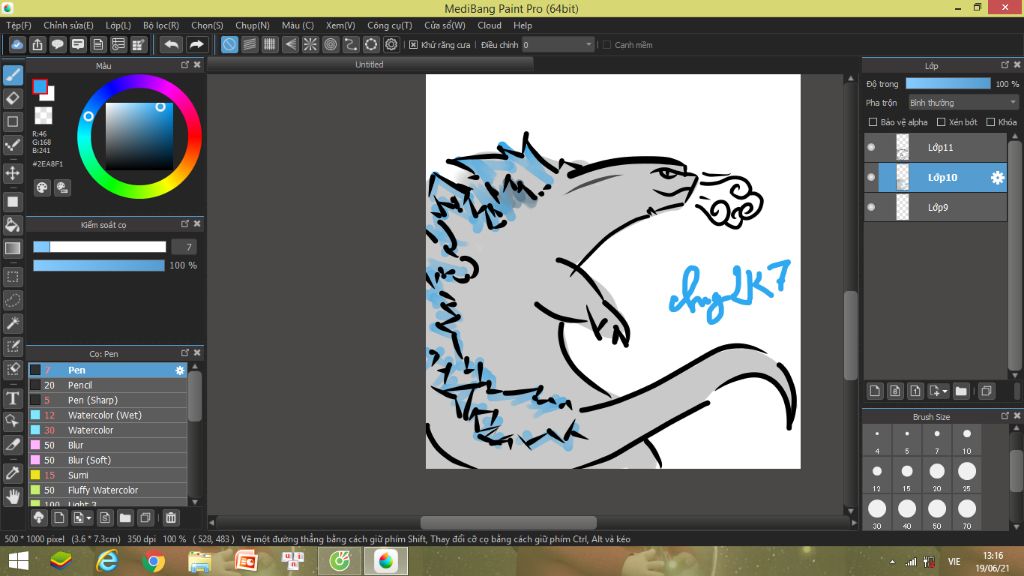The image size is (1024, 576).
Task: Select the rectangular Selection tool
Action: 13,277
